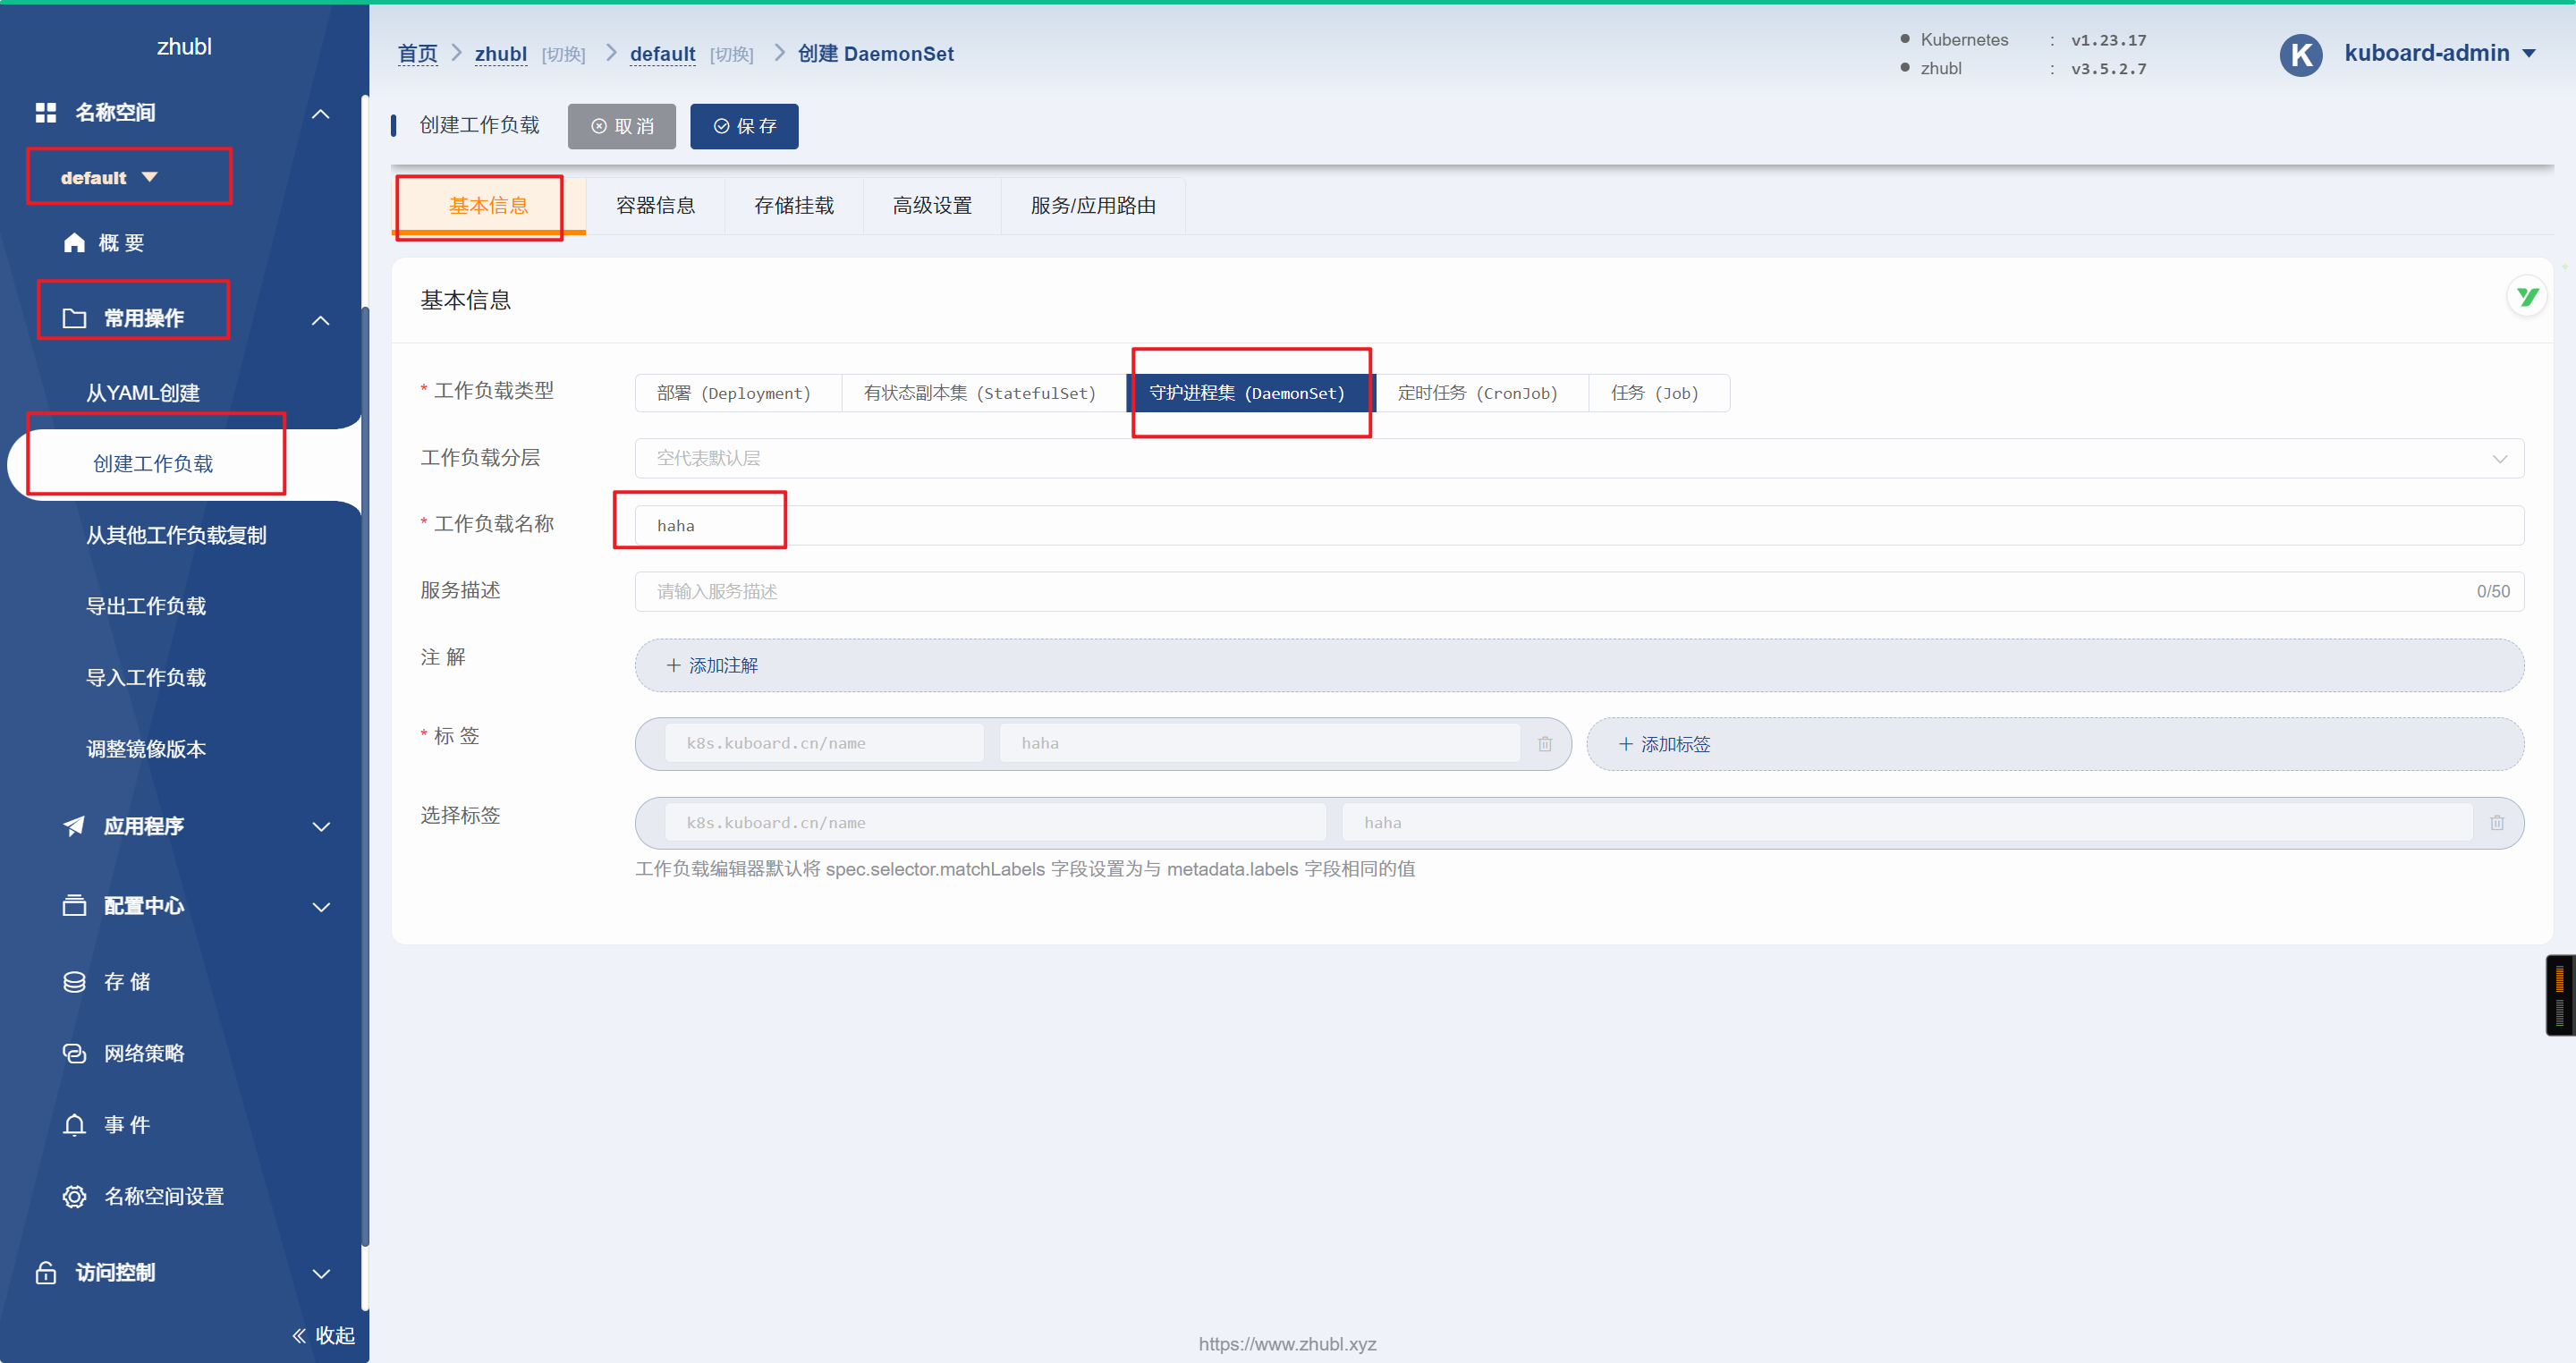Image resolution: width=2576 pixels, height=1363 pixels.
Task: Select 守护进程集 (DaemonSet) workload type
Action: (1250, 393)
